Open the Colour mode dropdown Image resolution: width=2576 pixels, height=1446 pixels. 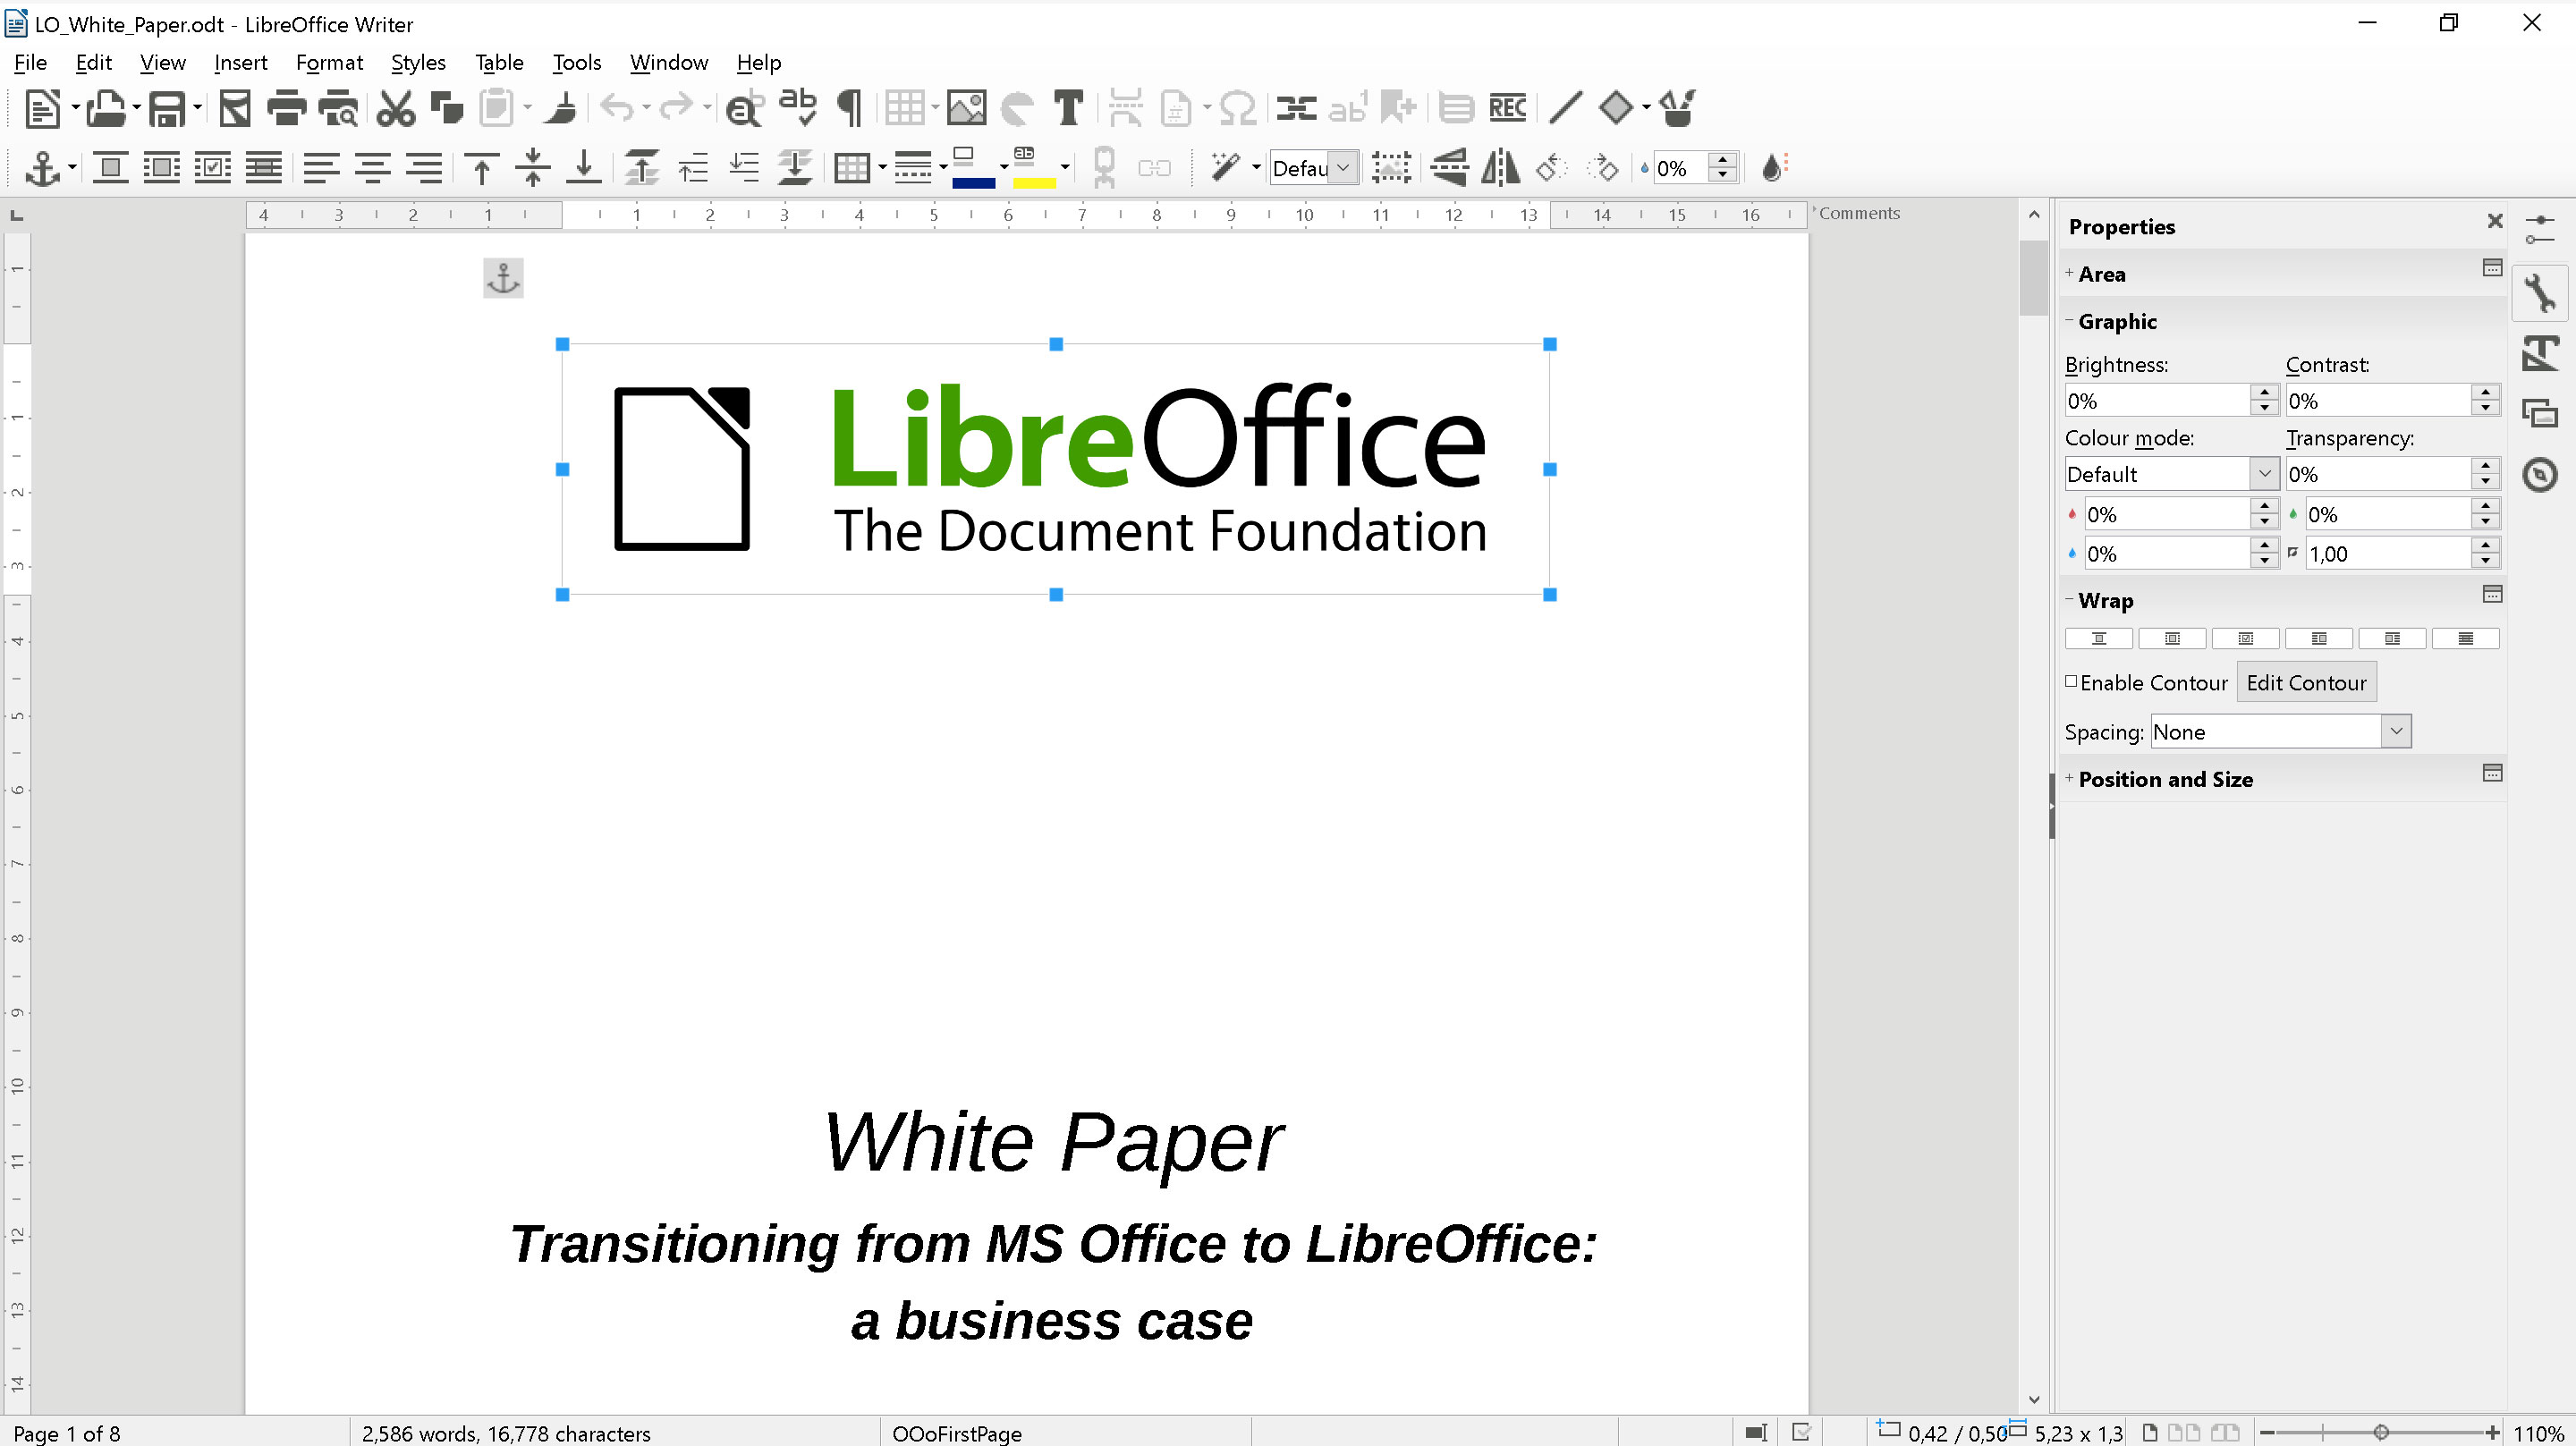(2265, 474)
